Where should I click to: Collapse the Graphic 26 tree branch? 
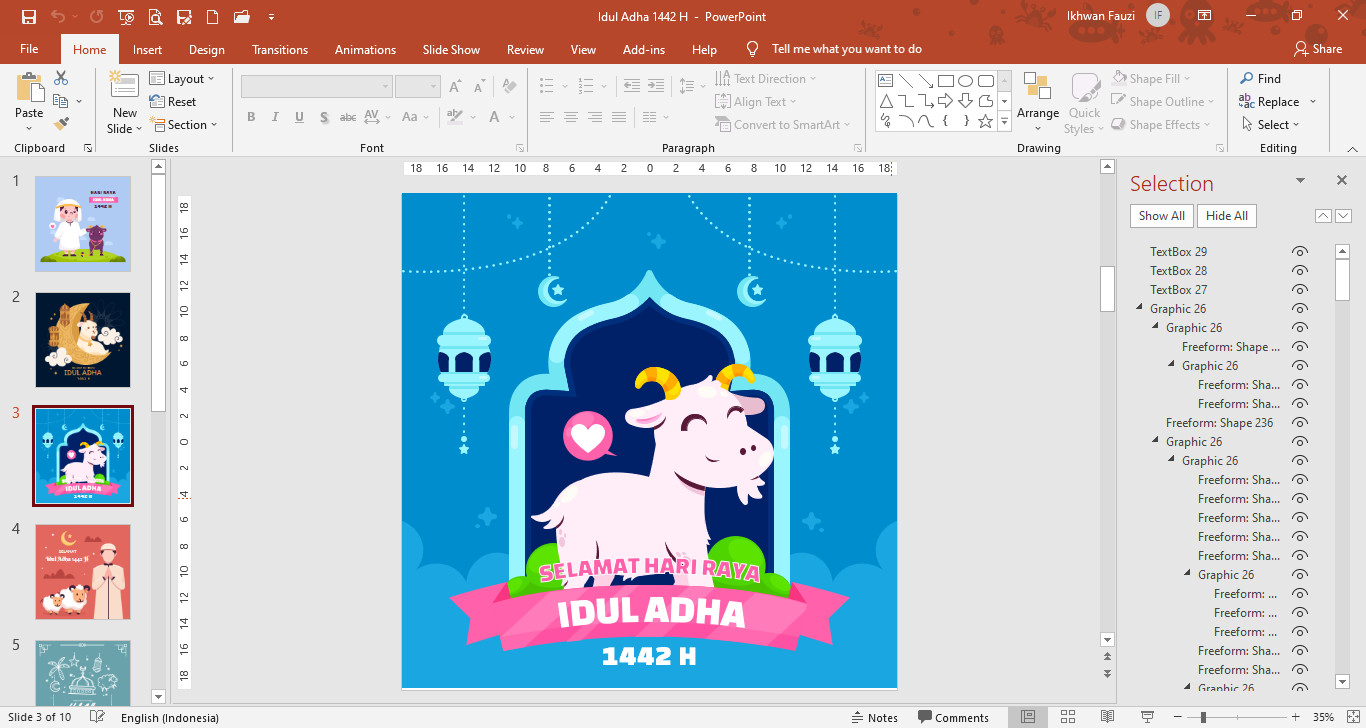[x=1140, y=308]
